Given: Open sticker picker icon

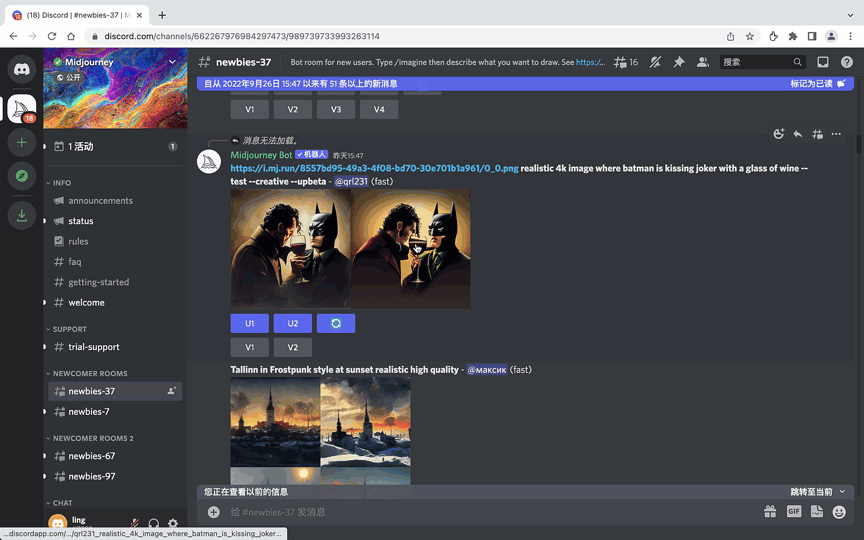Looking at the screenshot, I should (817, 512).
